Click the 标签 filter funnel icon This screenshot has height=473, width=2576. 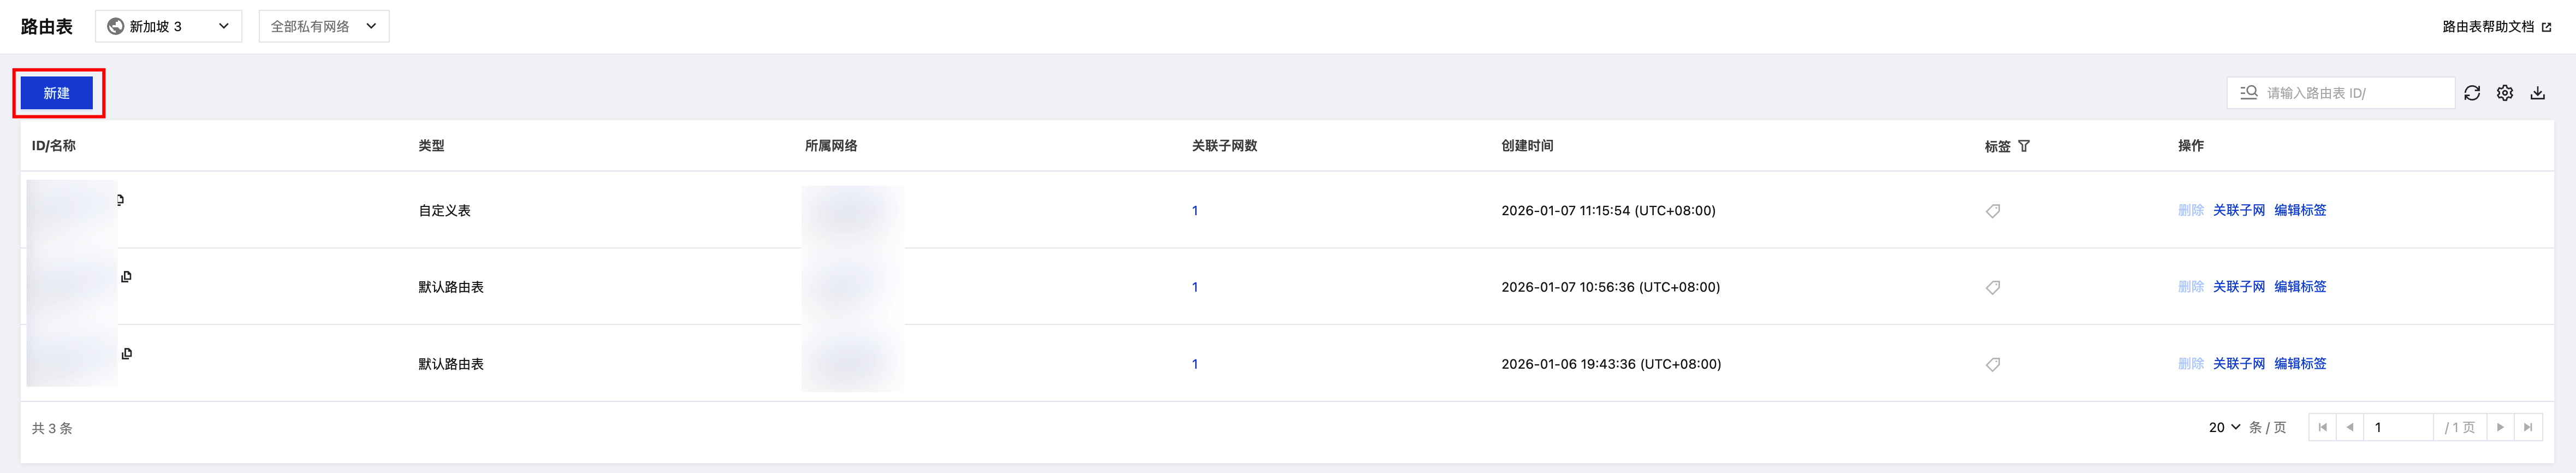(2024, 146)
